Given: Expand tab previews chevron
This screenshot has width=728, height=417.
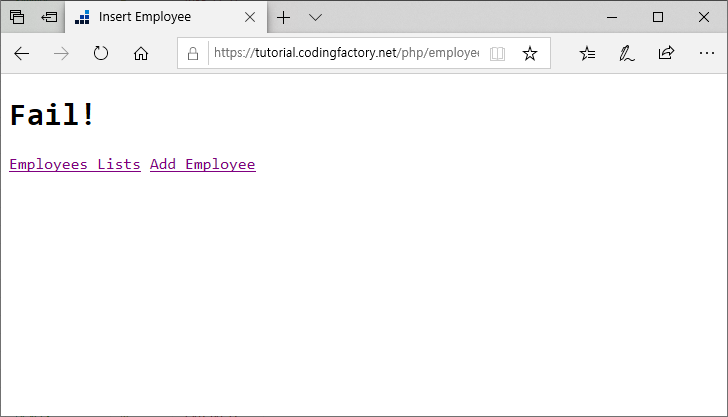Looking at the screenshot, I should [315, 17].
